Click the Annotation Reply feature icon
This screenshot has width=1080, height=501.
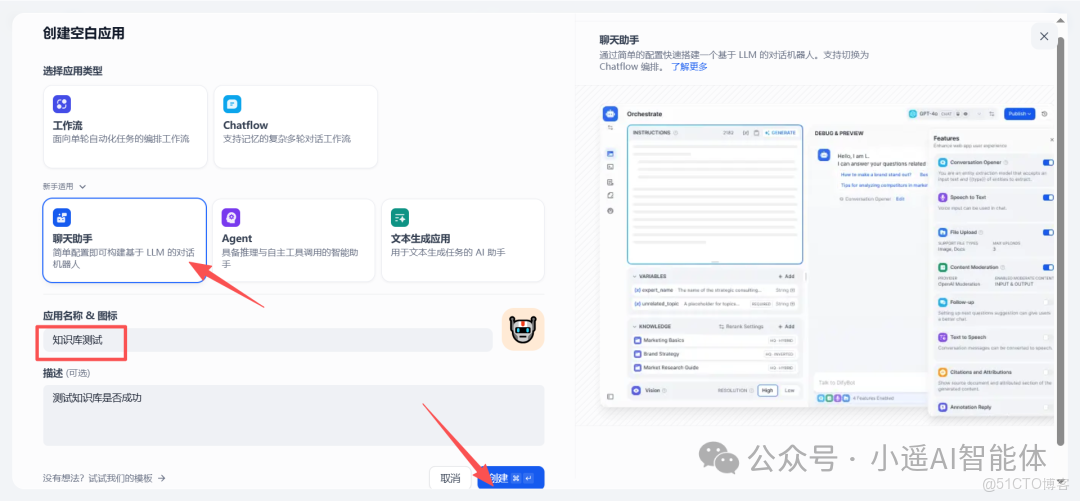click(943, 407)
